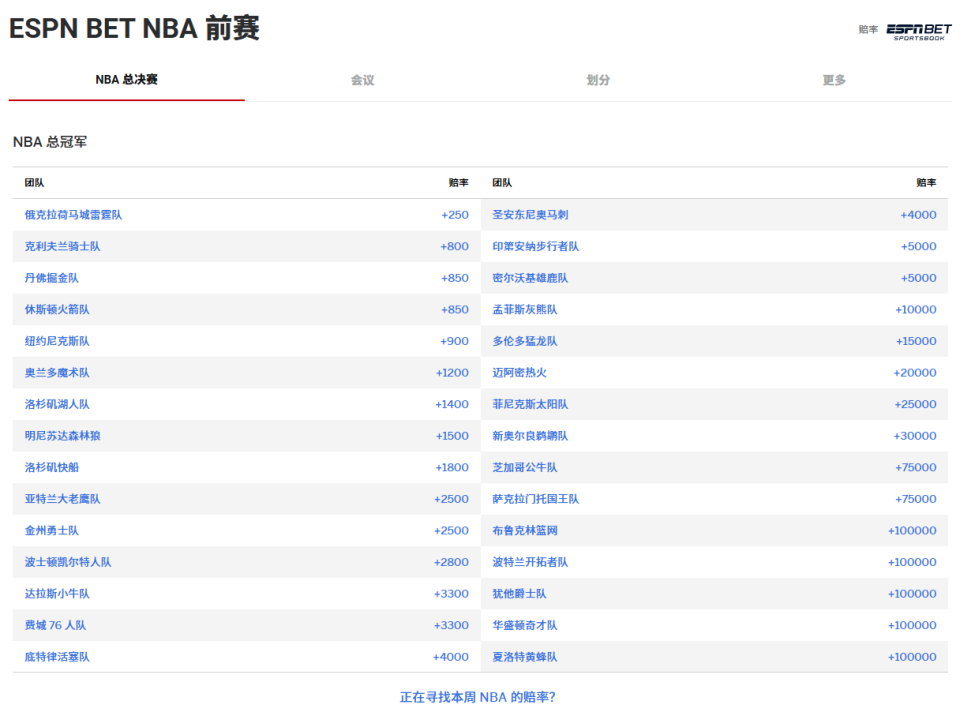Image resolution: width=960 pixels, height=716 pixels.
Task: Click the +75000 odds for 芝加哥公牛队
Action: pyautogui.click(x=916, y=467)
